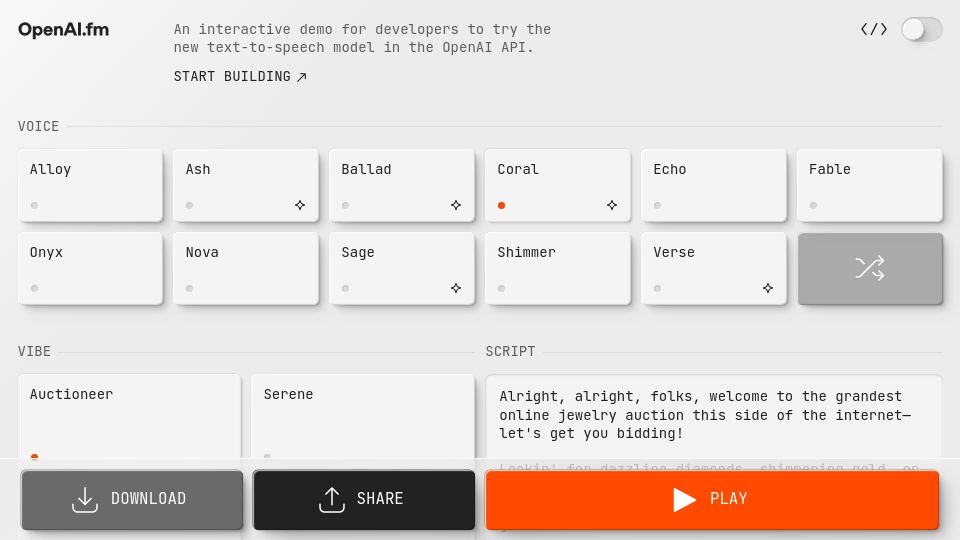Click the shuffle random voice button

click(x=870, y=268)
